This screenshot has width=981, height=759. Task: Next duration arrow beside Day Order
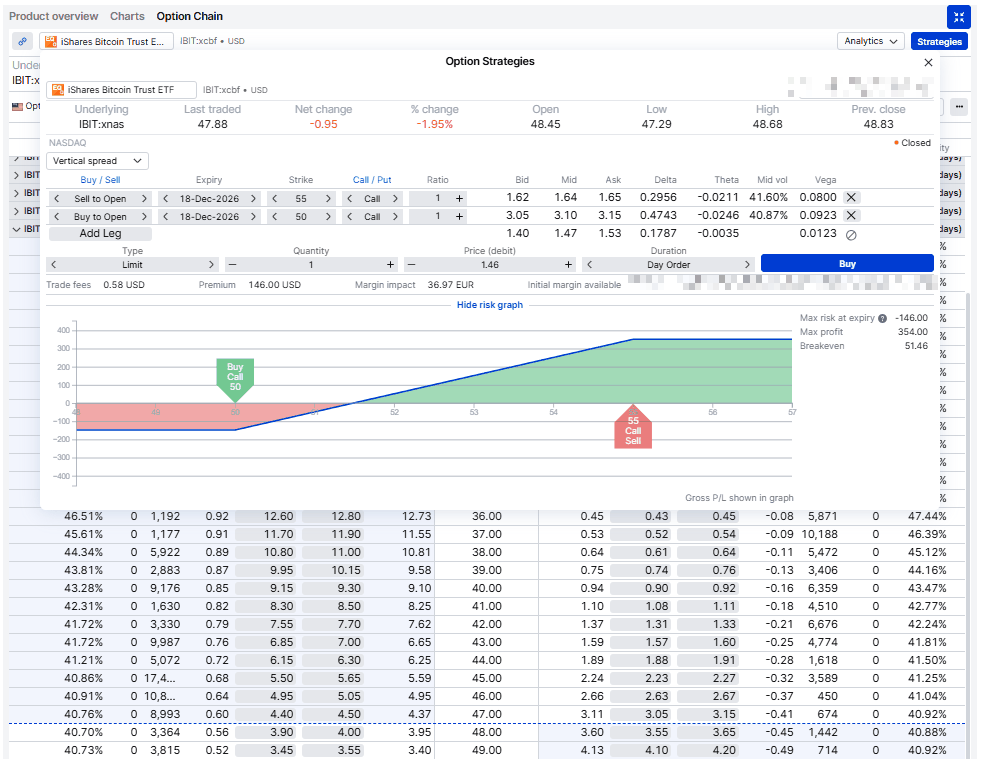[747, 265]
